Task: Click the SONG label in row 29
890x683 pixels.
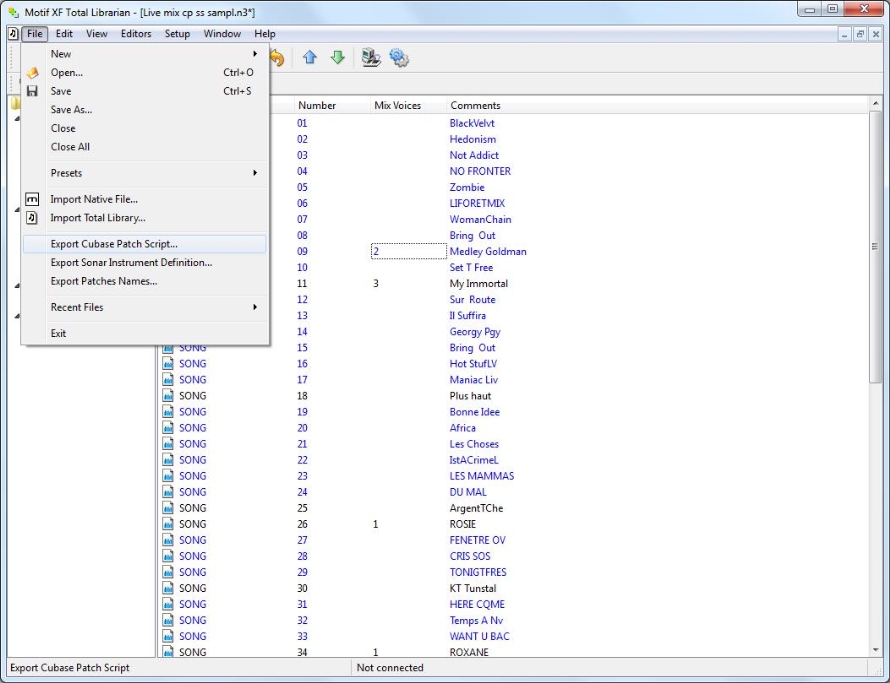Action: [x=192, y=572]
